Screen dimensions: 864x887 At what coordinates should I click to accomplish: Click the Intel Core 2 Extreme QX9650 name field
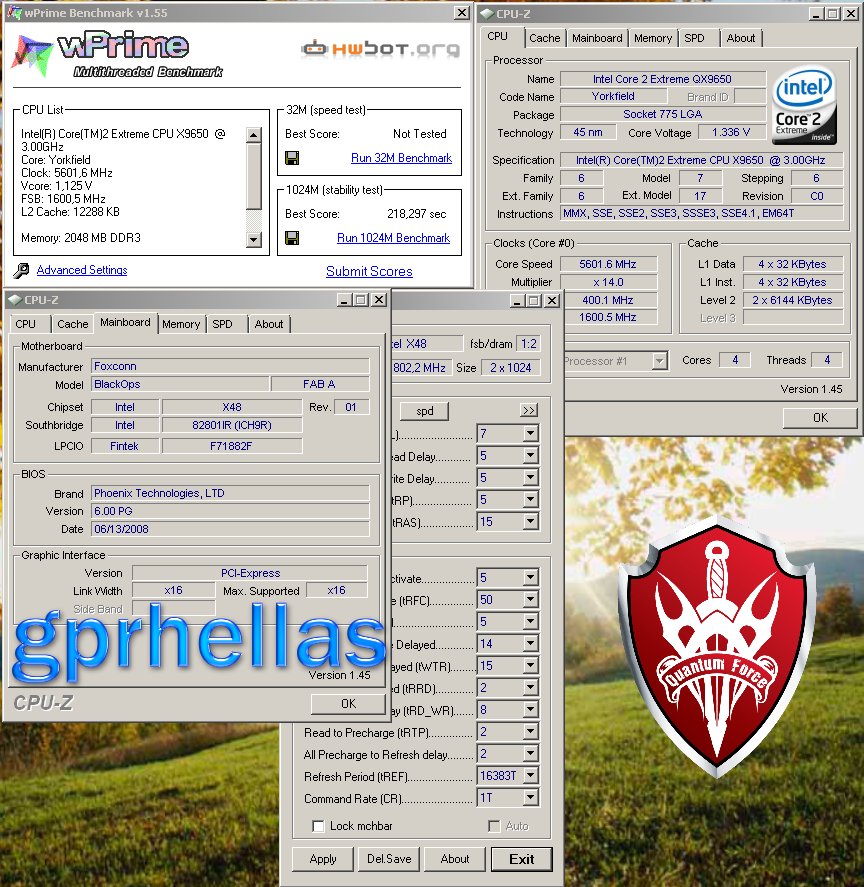point(662,79)
